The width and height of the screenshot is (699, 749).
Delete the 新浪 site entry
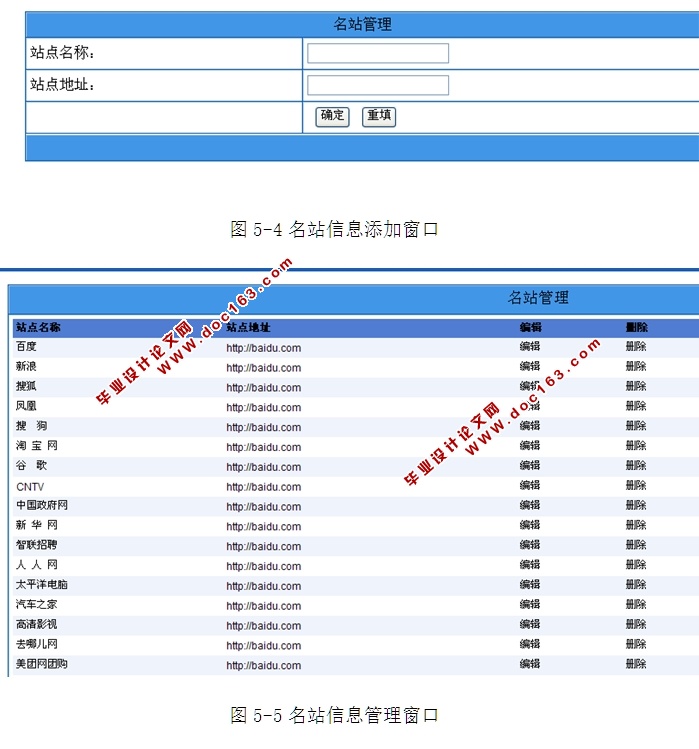click(x=636, y=367)
